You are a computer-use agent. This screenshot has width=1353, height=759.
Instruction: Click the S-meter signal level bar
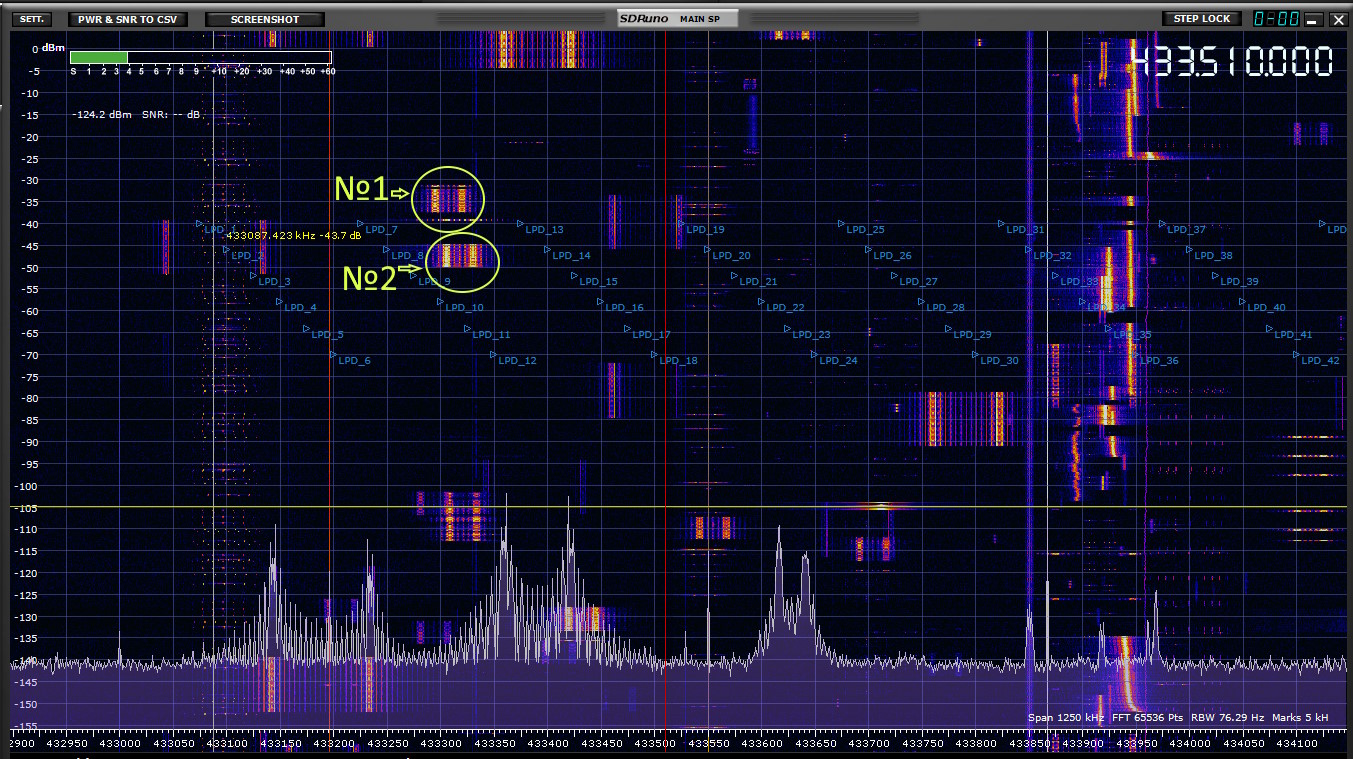click(200, 57)
